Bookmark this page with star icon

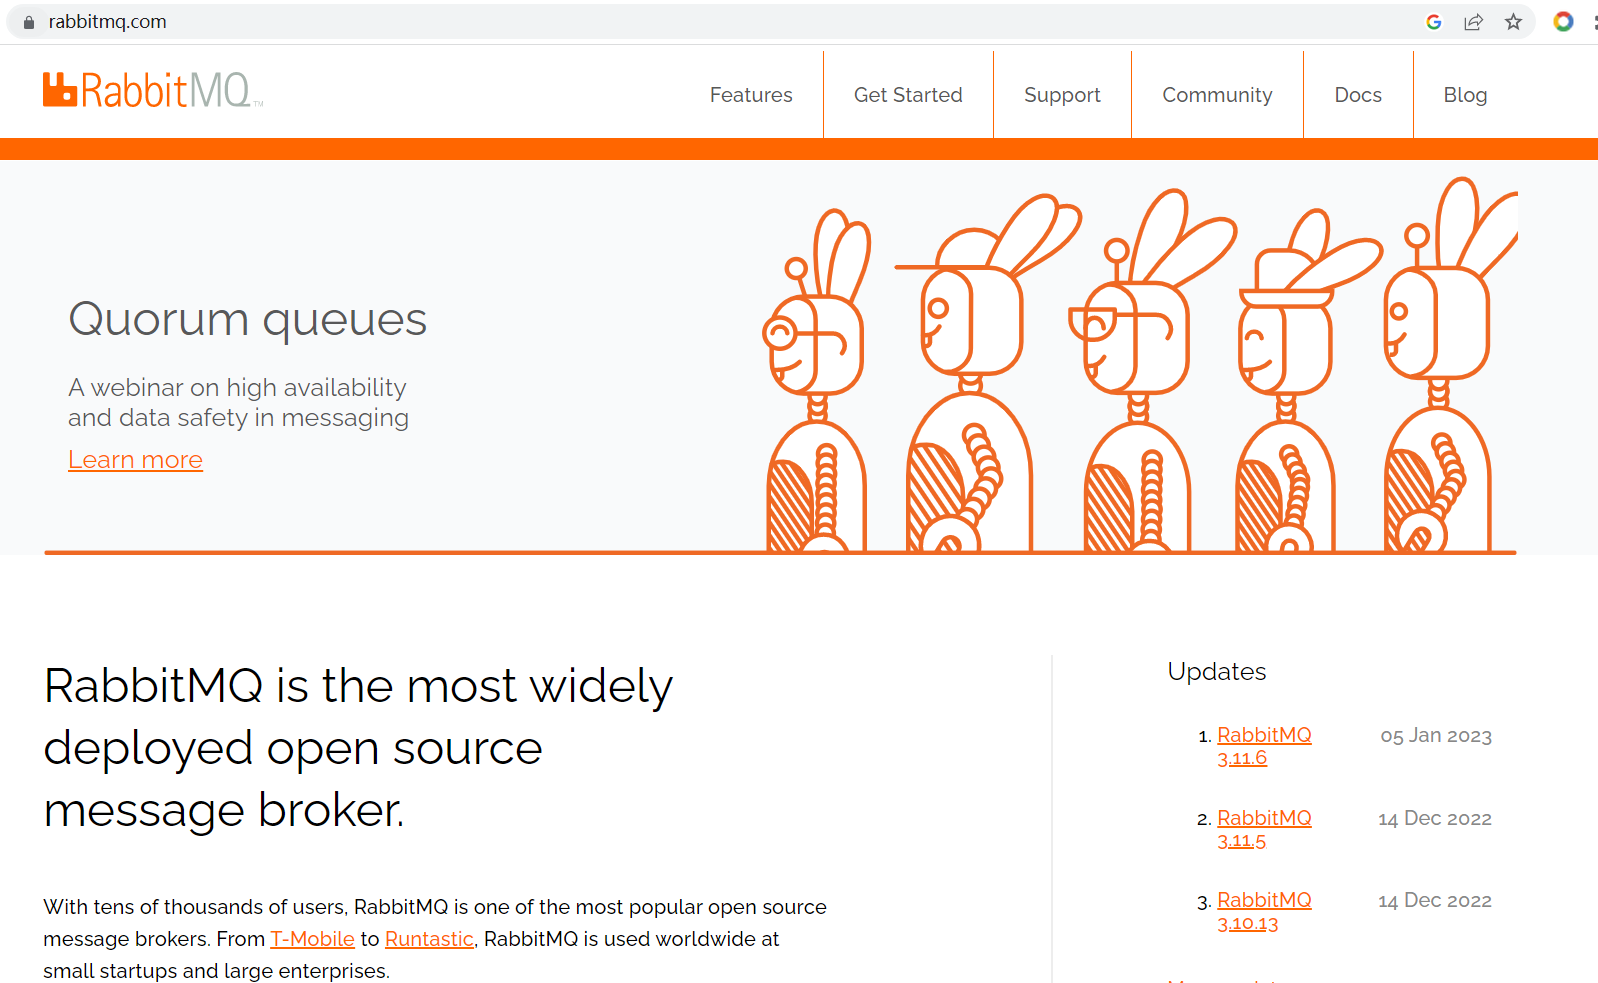point(1513,22)
